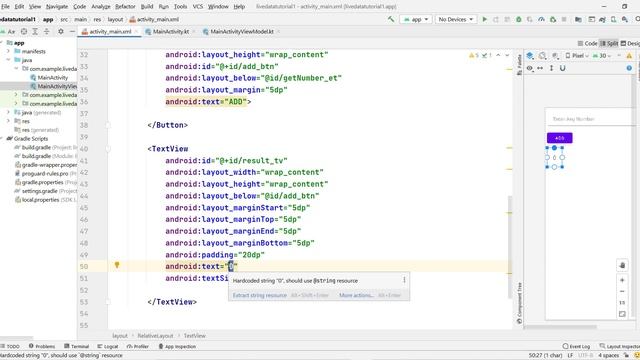Click the Orientation for Preview icon
Screen dimensions: 640x360
(x=542, y=56)
